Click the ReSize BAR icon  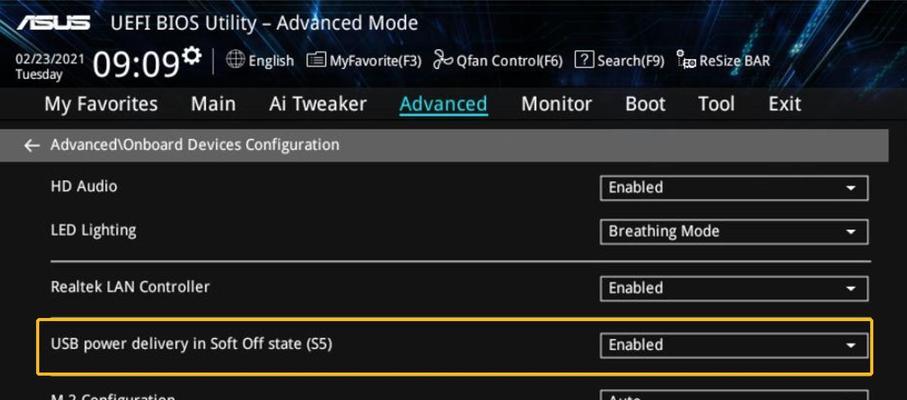(x=687, y=60)
